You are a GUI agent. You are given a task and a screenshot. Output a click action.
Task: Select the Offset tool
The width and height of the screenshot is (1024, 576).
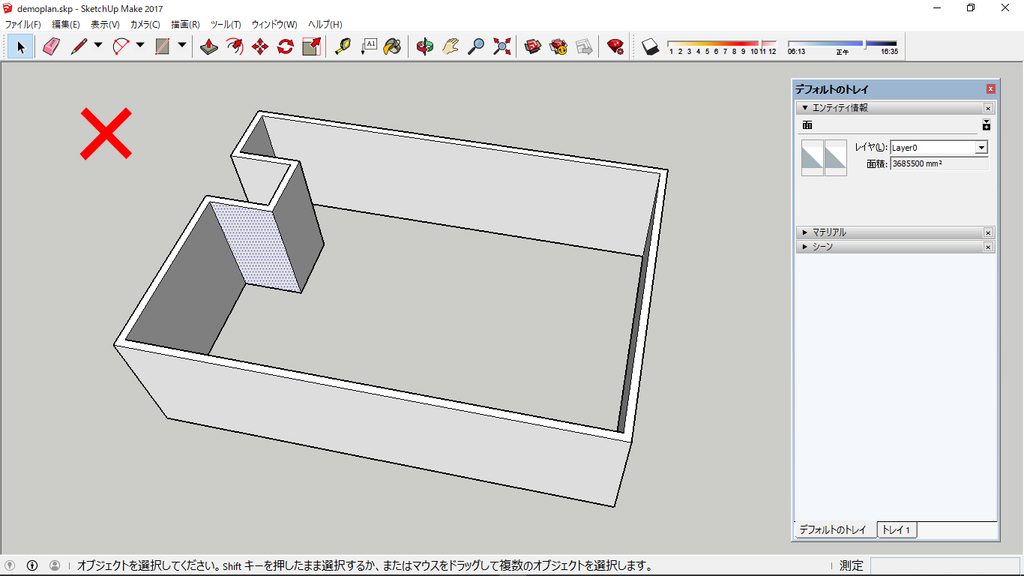[234, 46]
